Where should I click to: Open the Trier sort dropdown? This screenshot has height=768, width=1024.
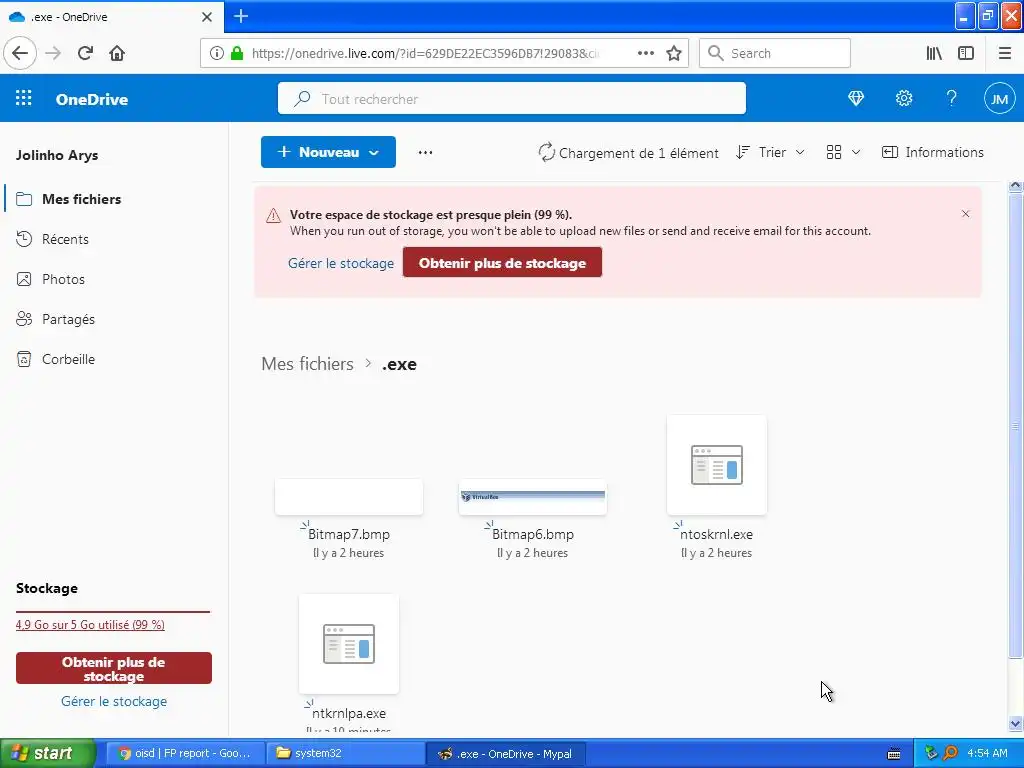pyautogui.click(x=770, y=152)
